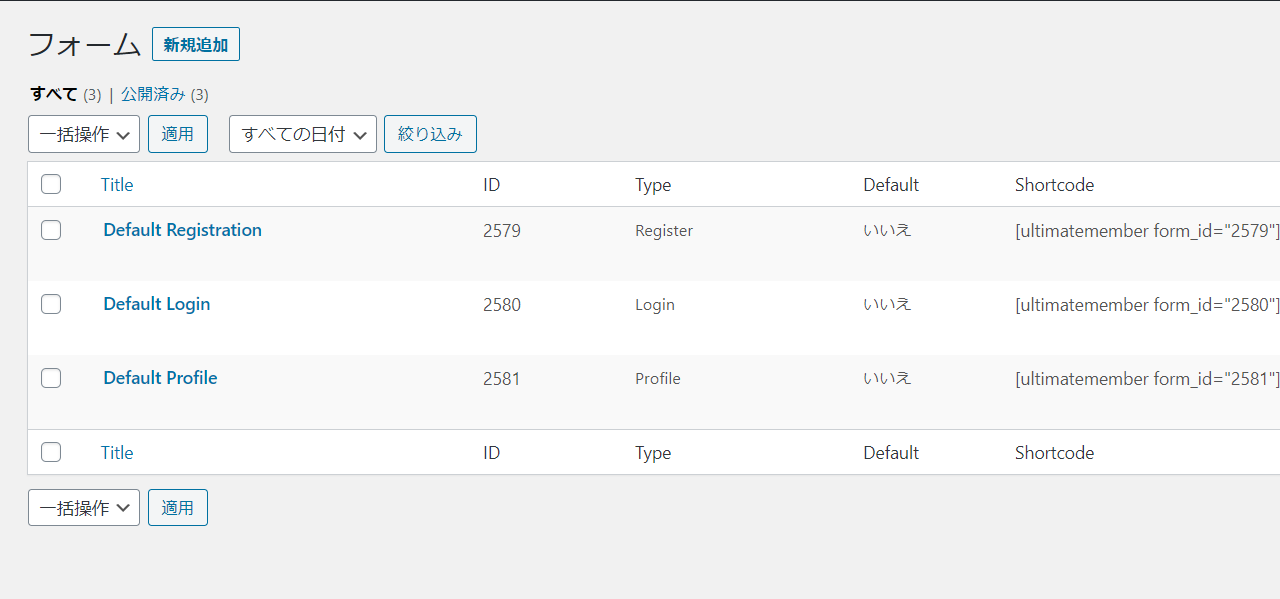
Task: Toggle the Default Profile row checkbox
Action: coord(51,378)
